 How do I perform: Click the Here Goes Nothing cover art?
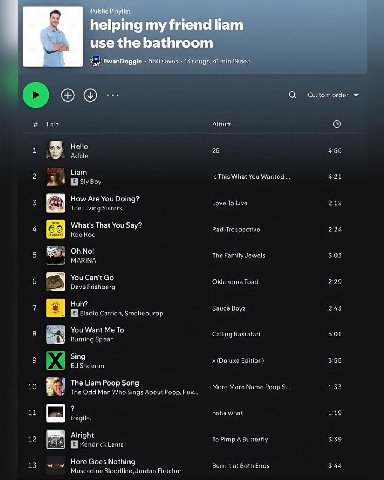tap(56, 466)
